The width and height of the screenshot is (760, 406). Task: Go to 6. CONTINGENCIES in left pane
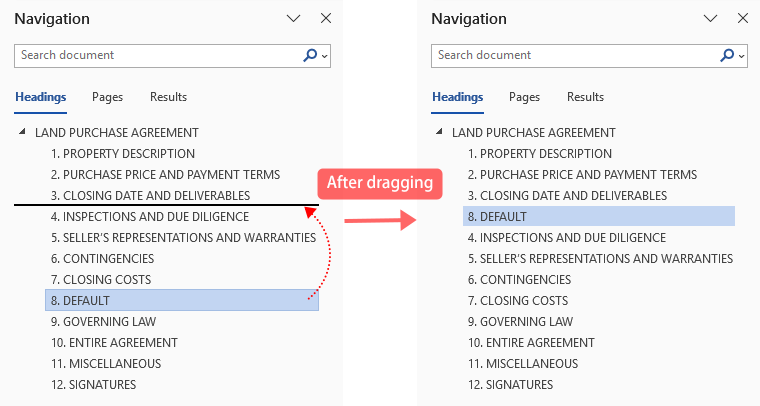102,259
